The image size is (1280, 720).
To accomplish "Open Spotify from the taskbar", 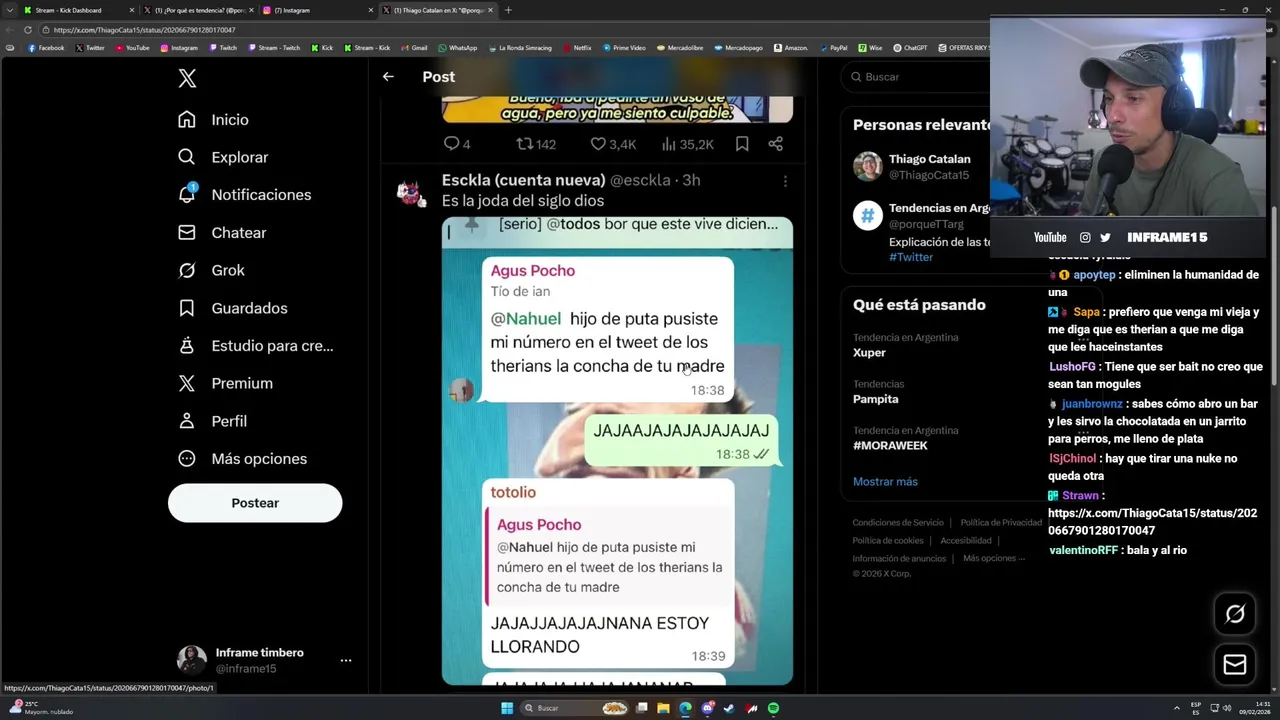I will [x=773, y=708].
